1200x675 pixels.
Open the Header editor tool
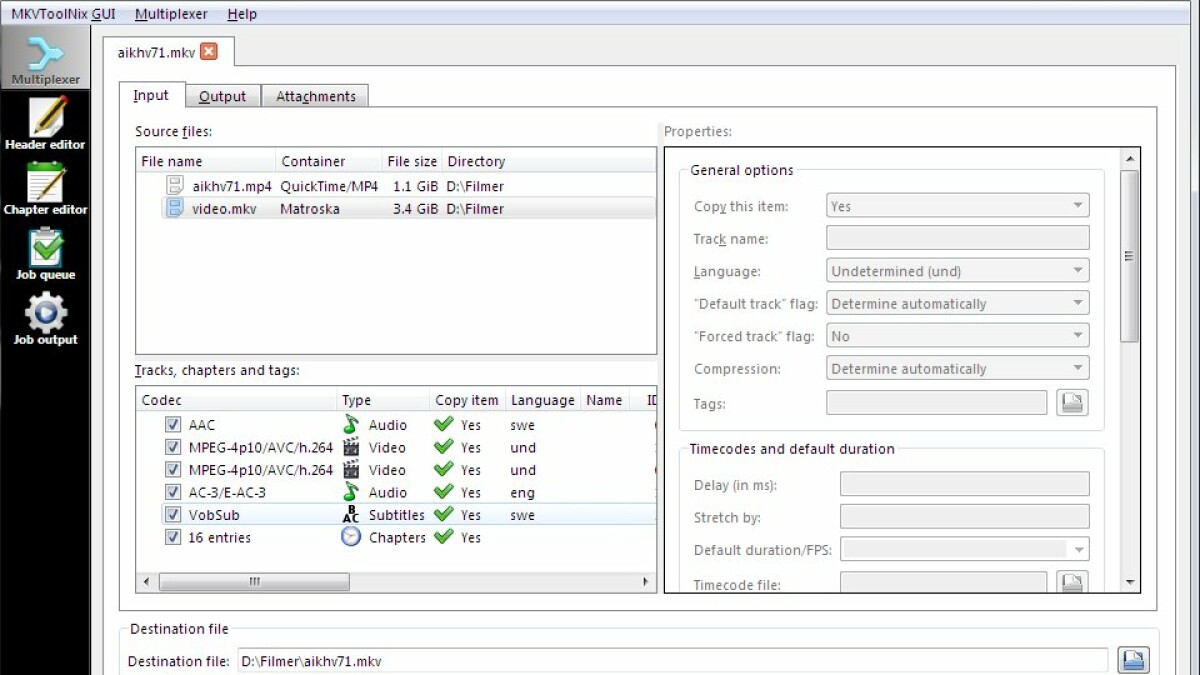[45, 123]
